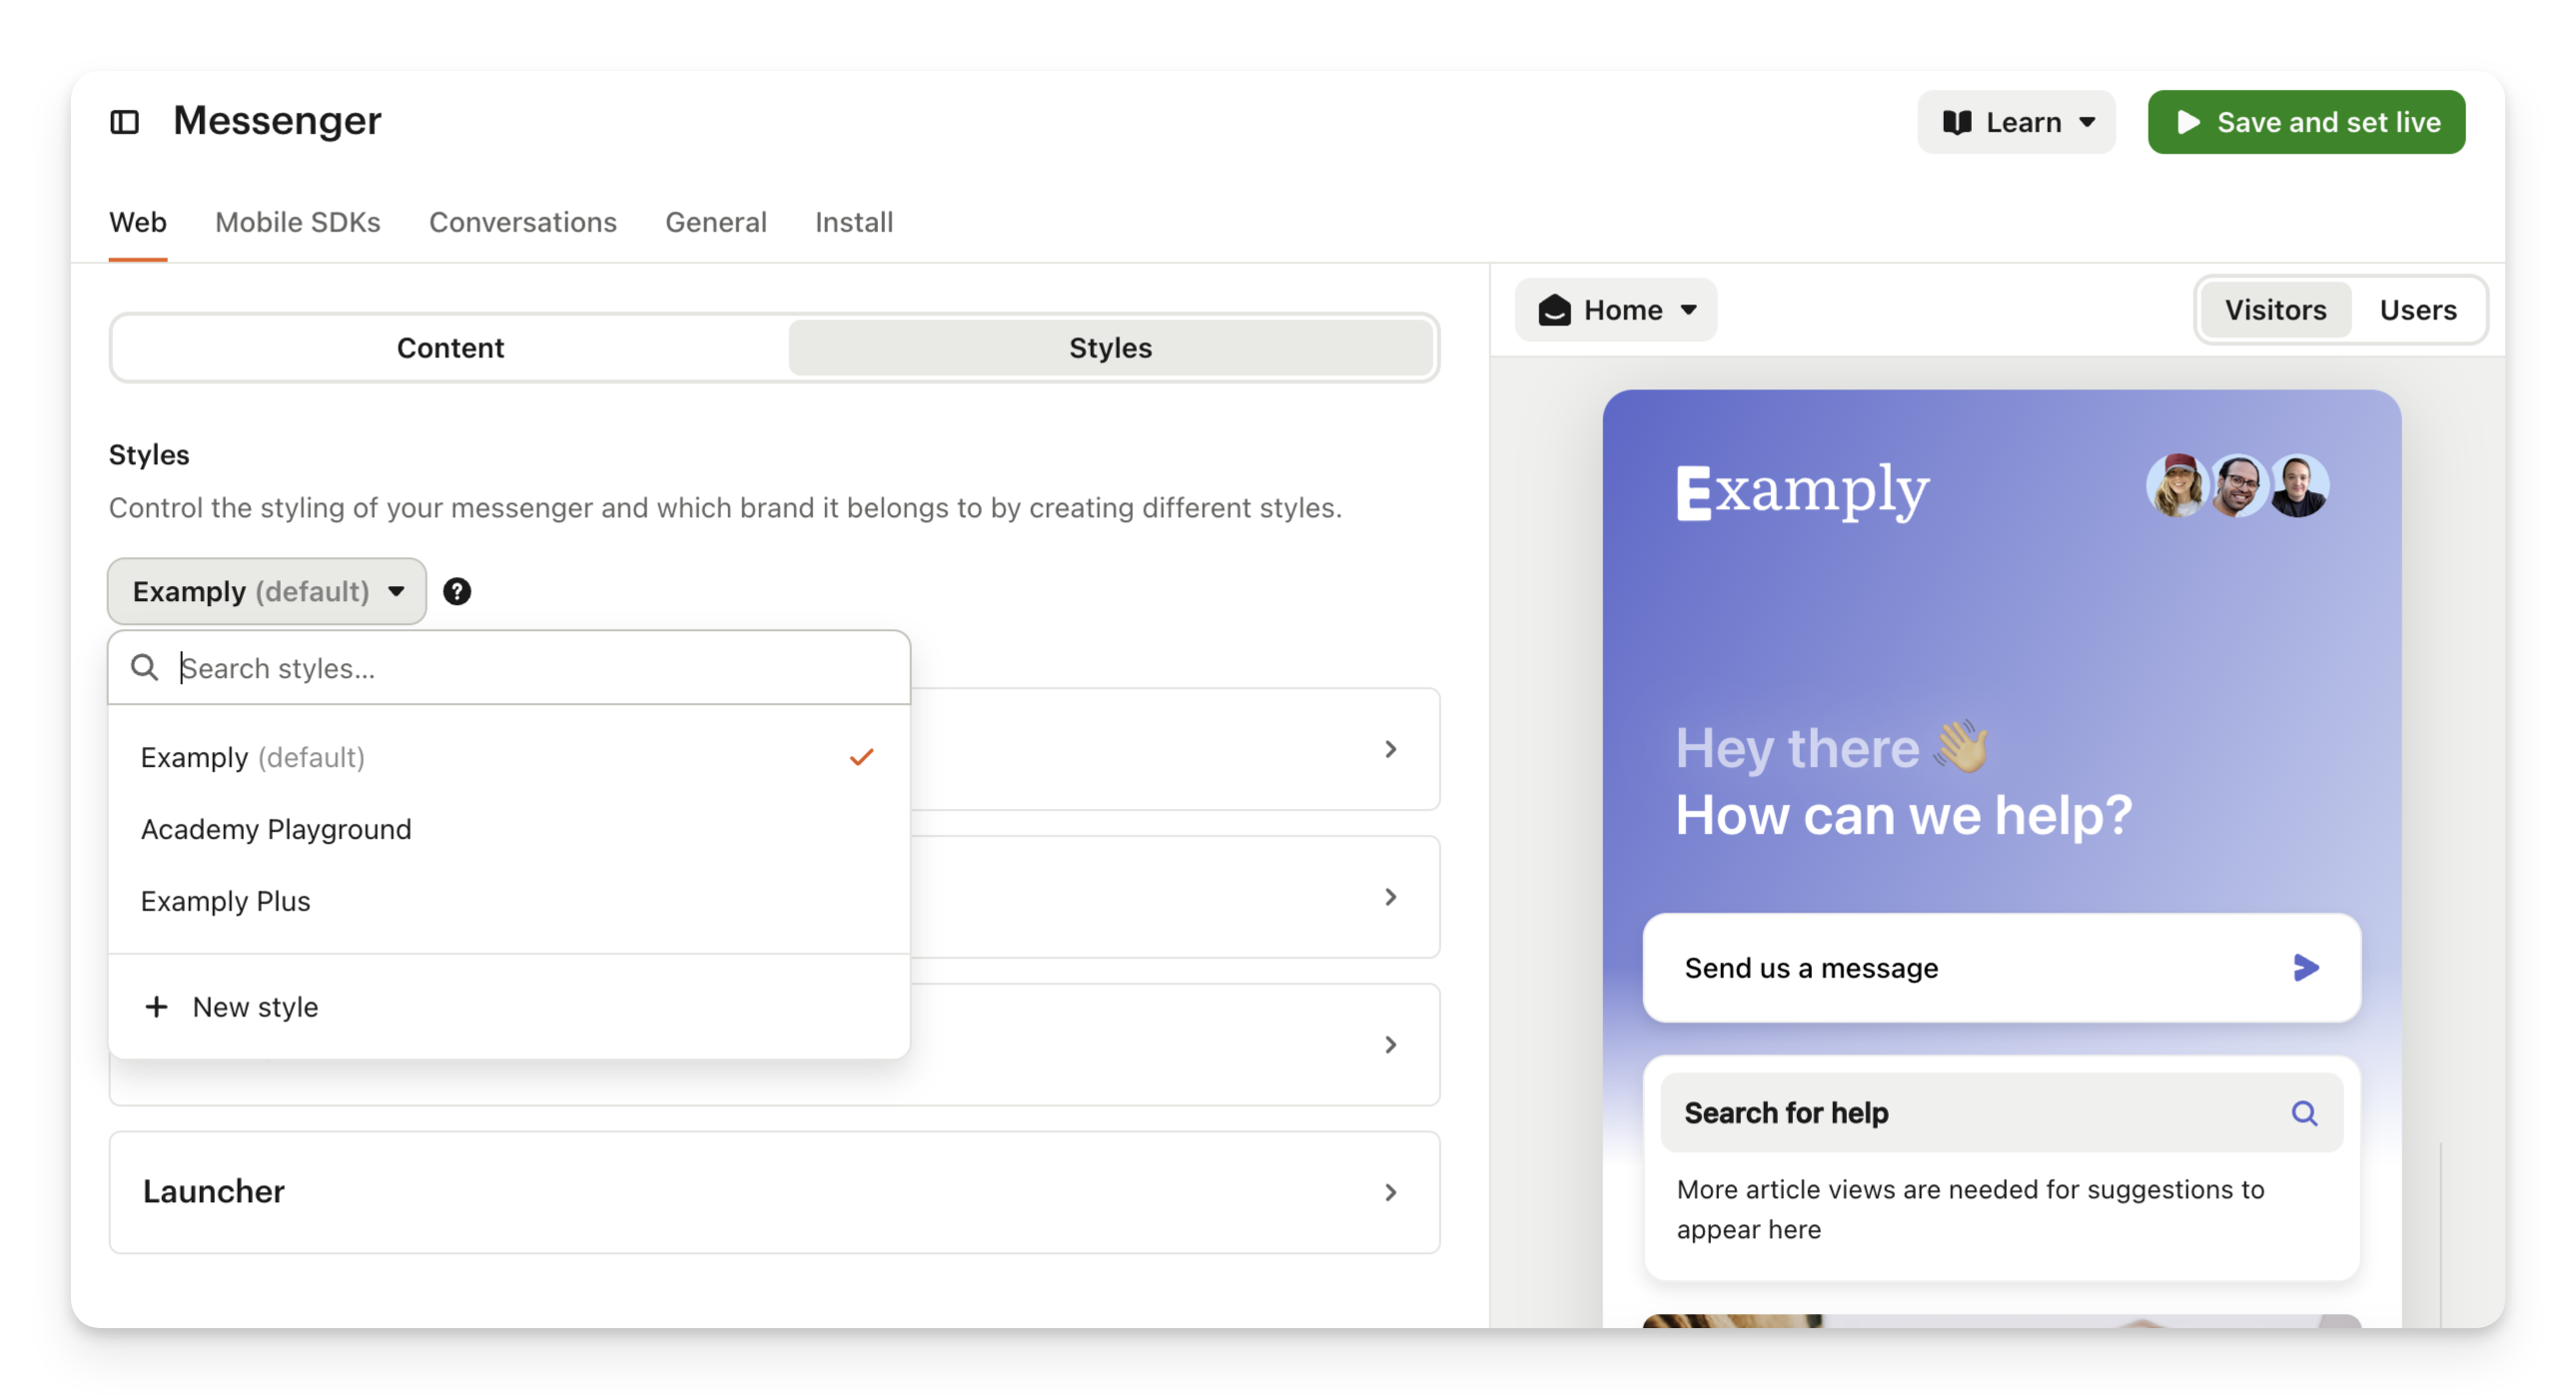Switch preview to Users
The width and height of the screenshot is (2576, 1399).
pos(2417,310)
